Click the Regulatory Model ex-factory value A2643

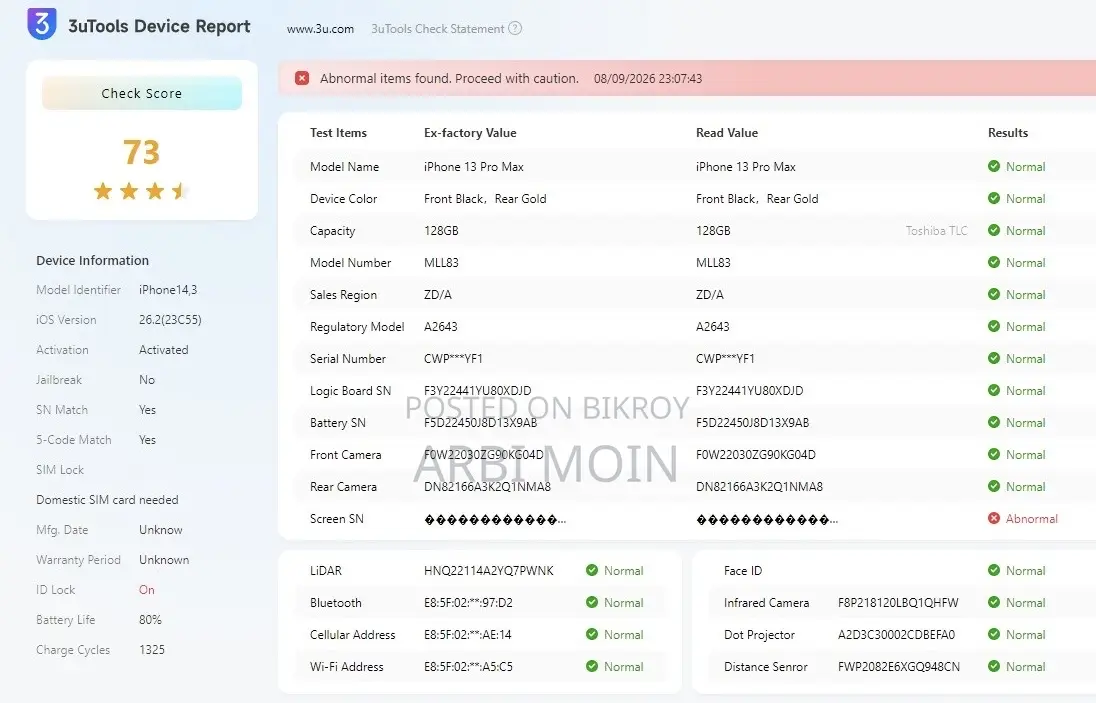point(440,327)
